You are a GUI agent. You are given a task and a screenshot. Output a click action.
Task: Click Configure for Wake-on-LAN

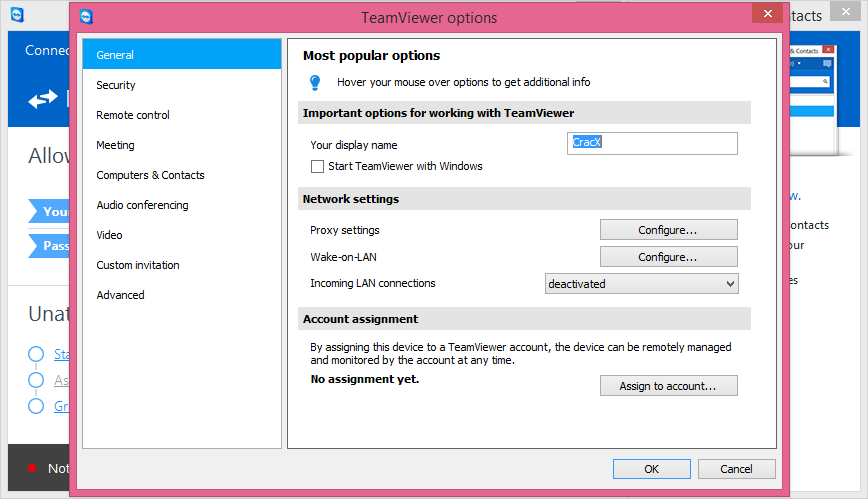(x=668, y=257)
